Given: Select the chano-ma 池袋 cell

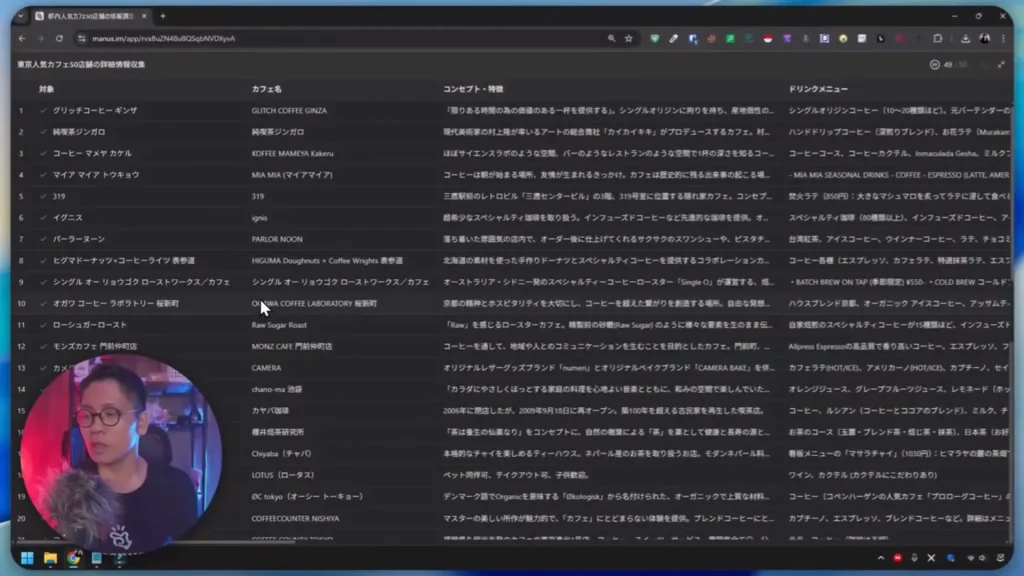Looking at the screenshot, I should 277,389.
